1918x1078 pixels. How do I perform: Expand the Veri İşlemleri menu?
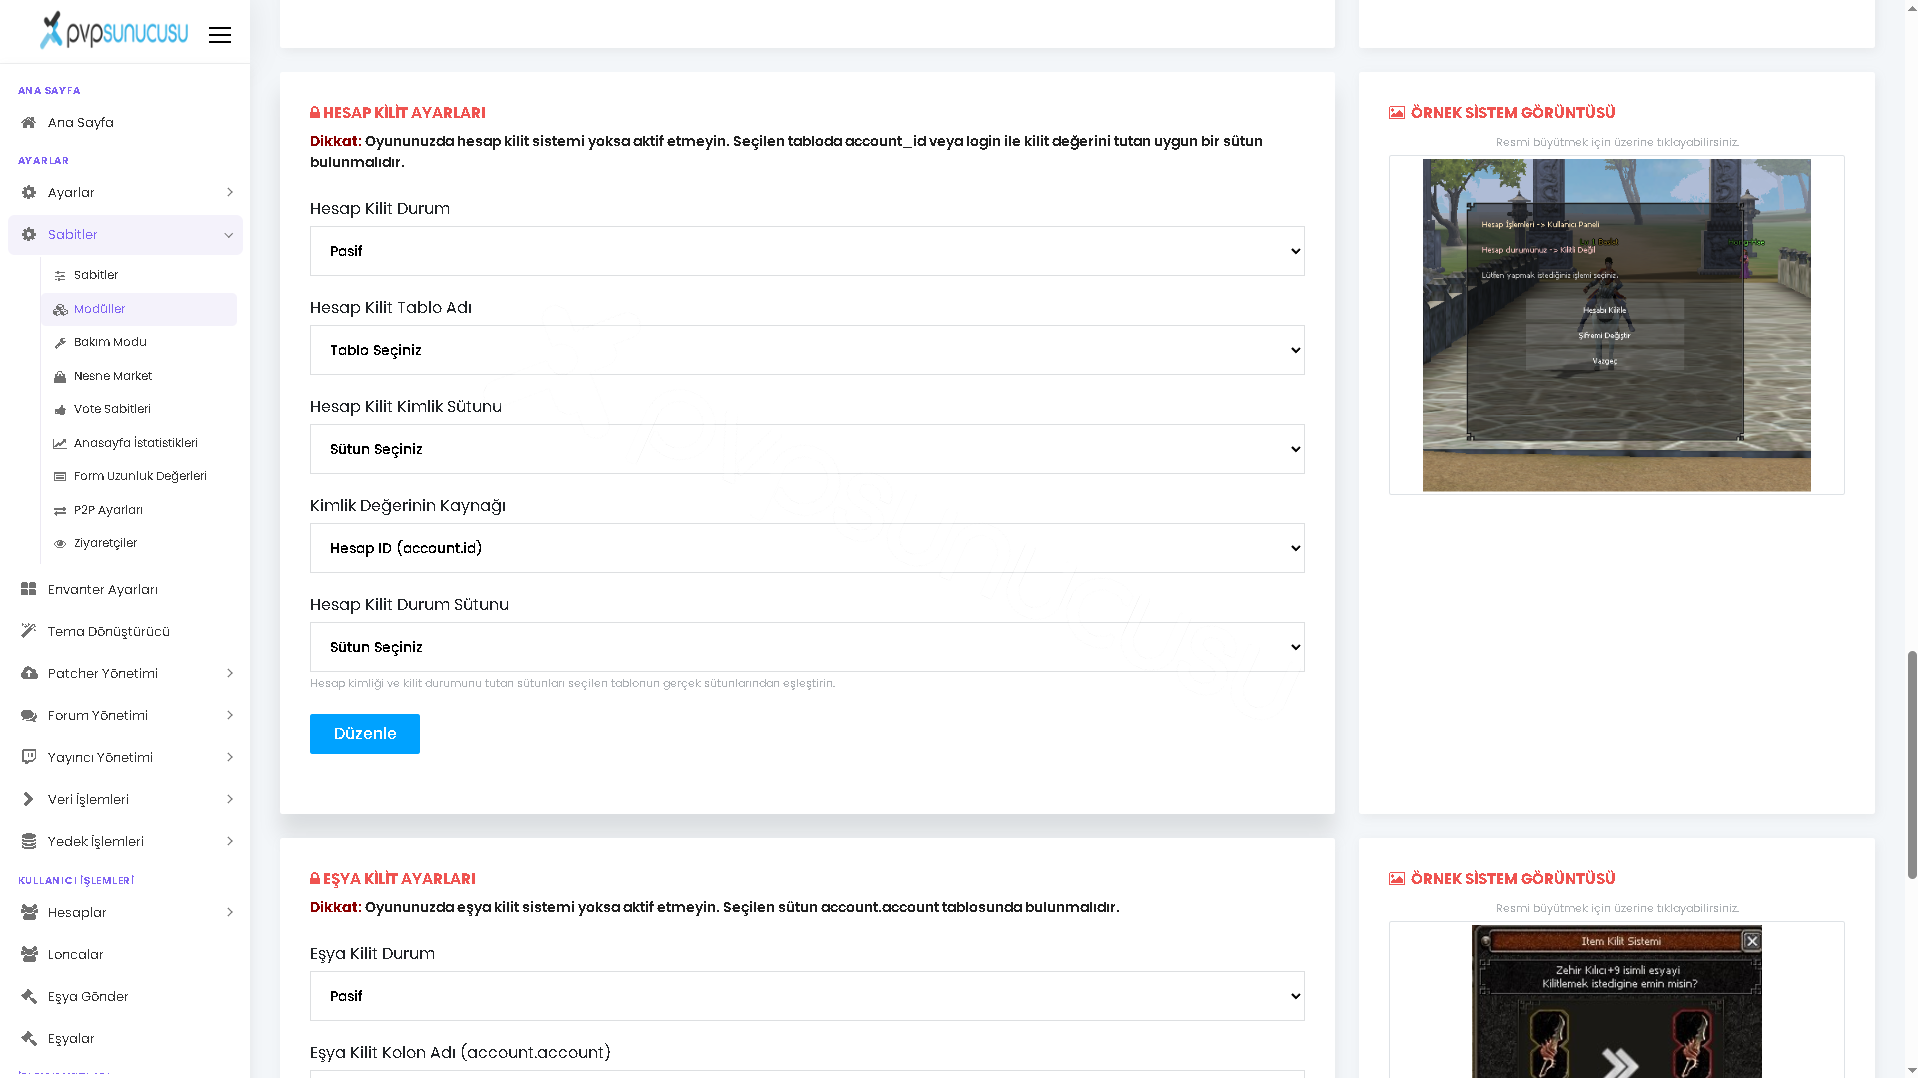[x=125, y=800]
